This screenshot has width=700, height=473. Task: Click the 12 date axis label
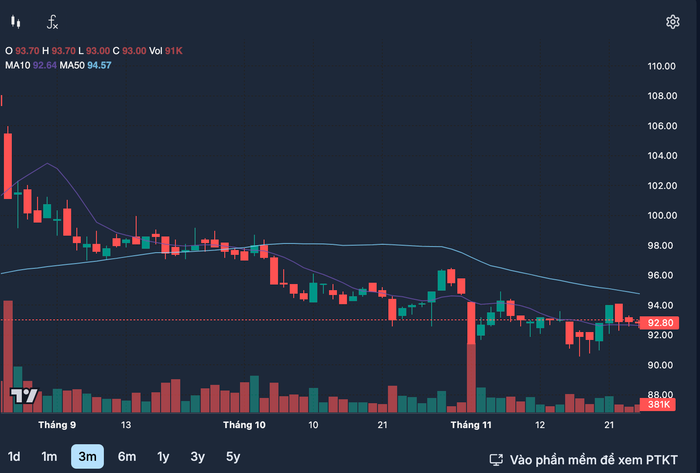coord(540,425)
